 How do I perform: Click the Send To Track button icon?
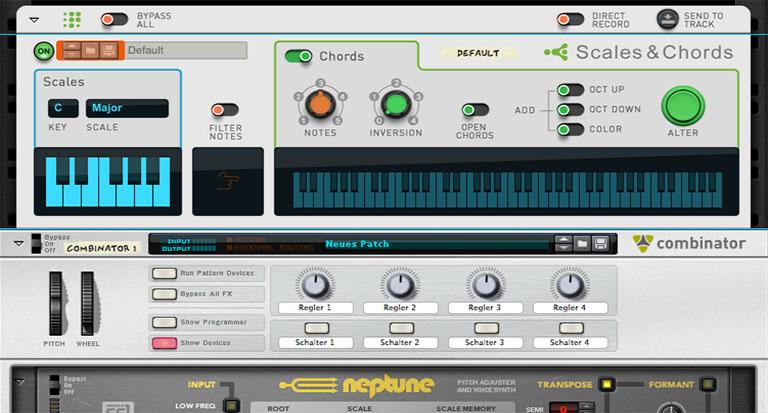667,20
